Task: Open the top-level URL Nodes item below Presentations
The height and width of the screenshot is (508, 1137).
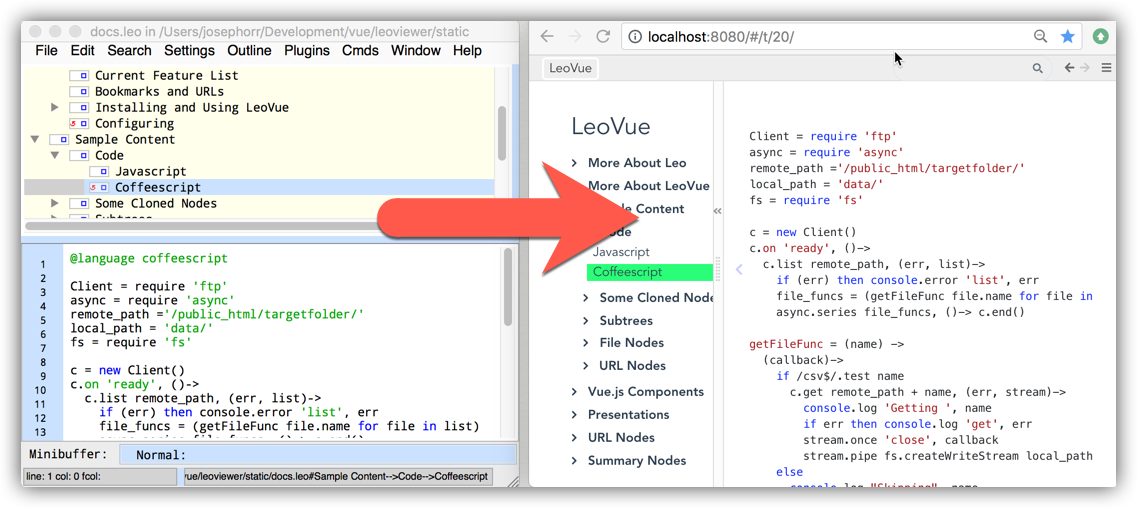Action: [x=621, y=438]
